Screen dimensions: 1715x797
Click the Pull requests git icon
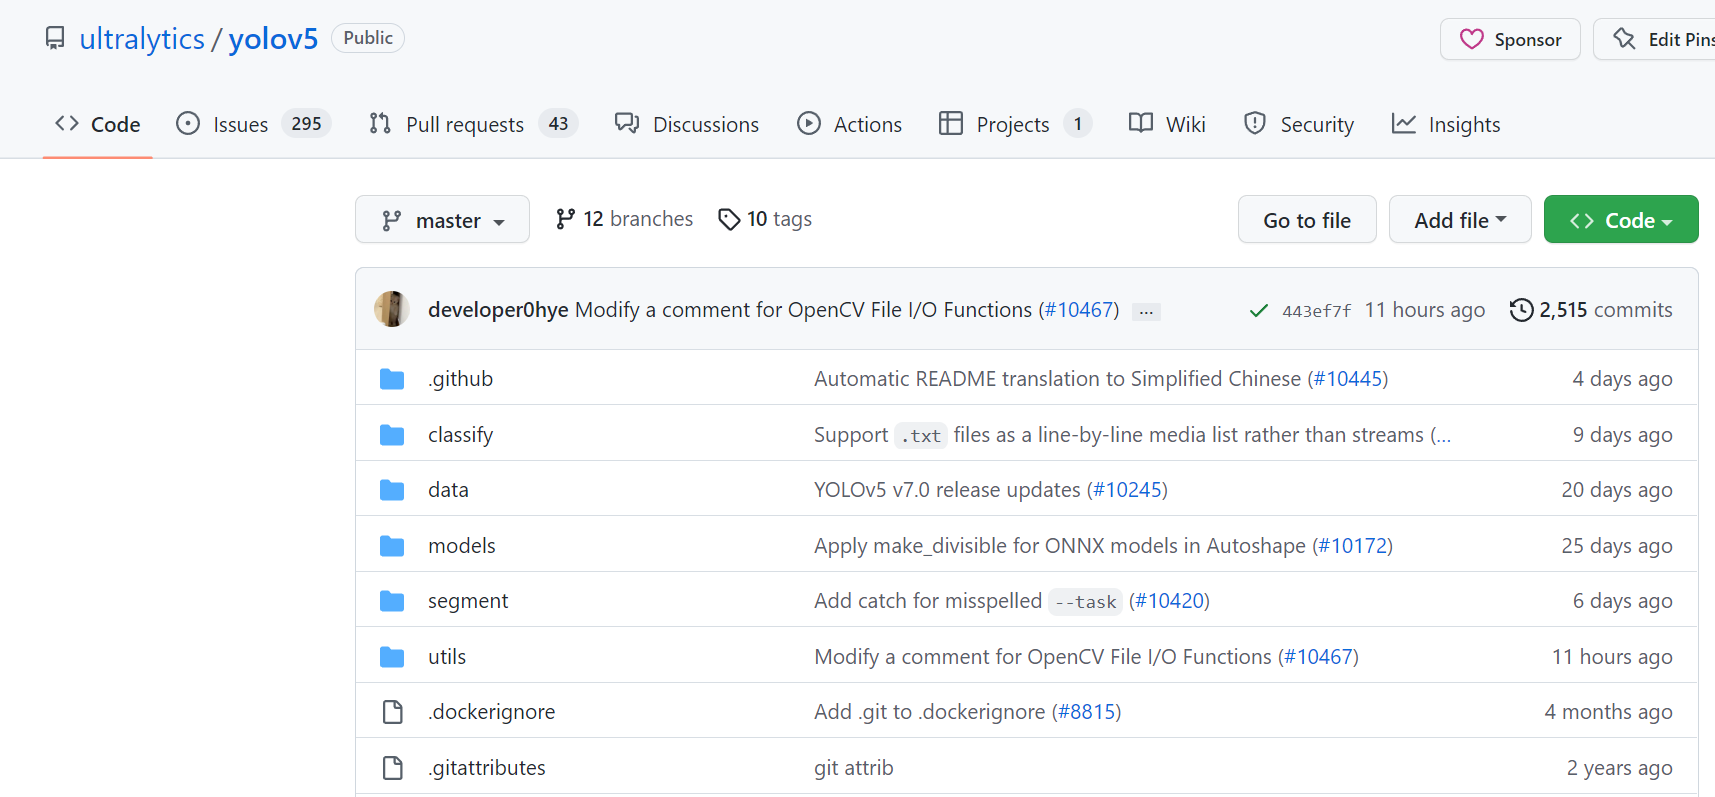point(380,123)
